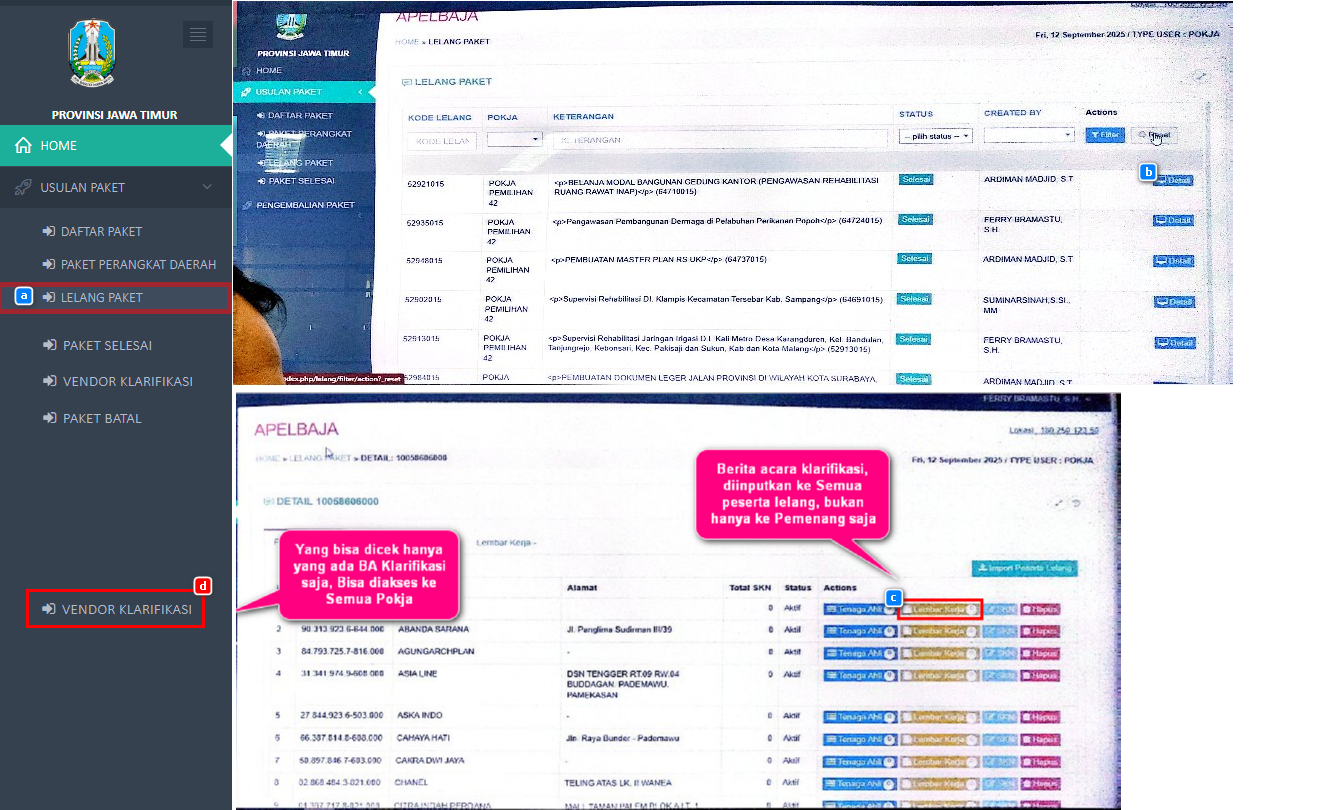Click Hapus for ASKA INDO
This screenshot has height=810, width=1335.
click(x=1039, y=717)
